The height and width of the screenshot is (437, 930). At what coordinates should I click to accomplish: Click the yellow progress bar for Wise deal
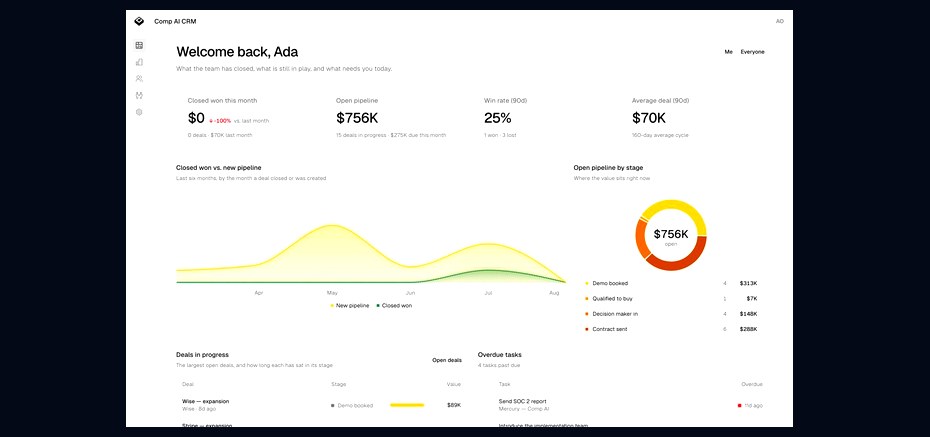tap(407, 406)
